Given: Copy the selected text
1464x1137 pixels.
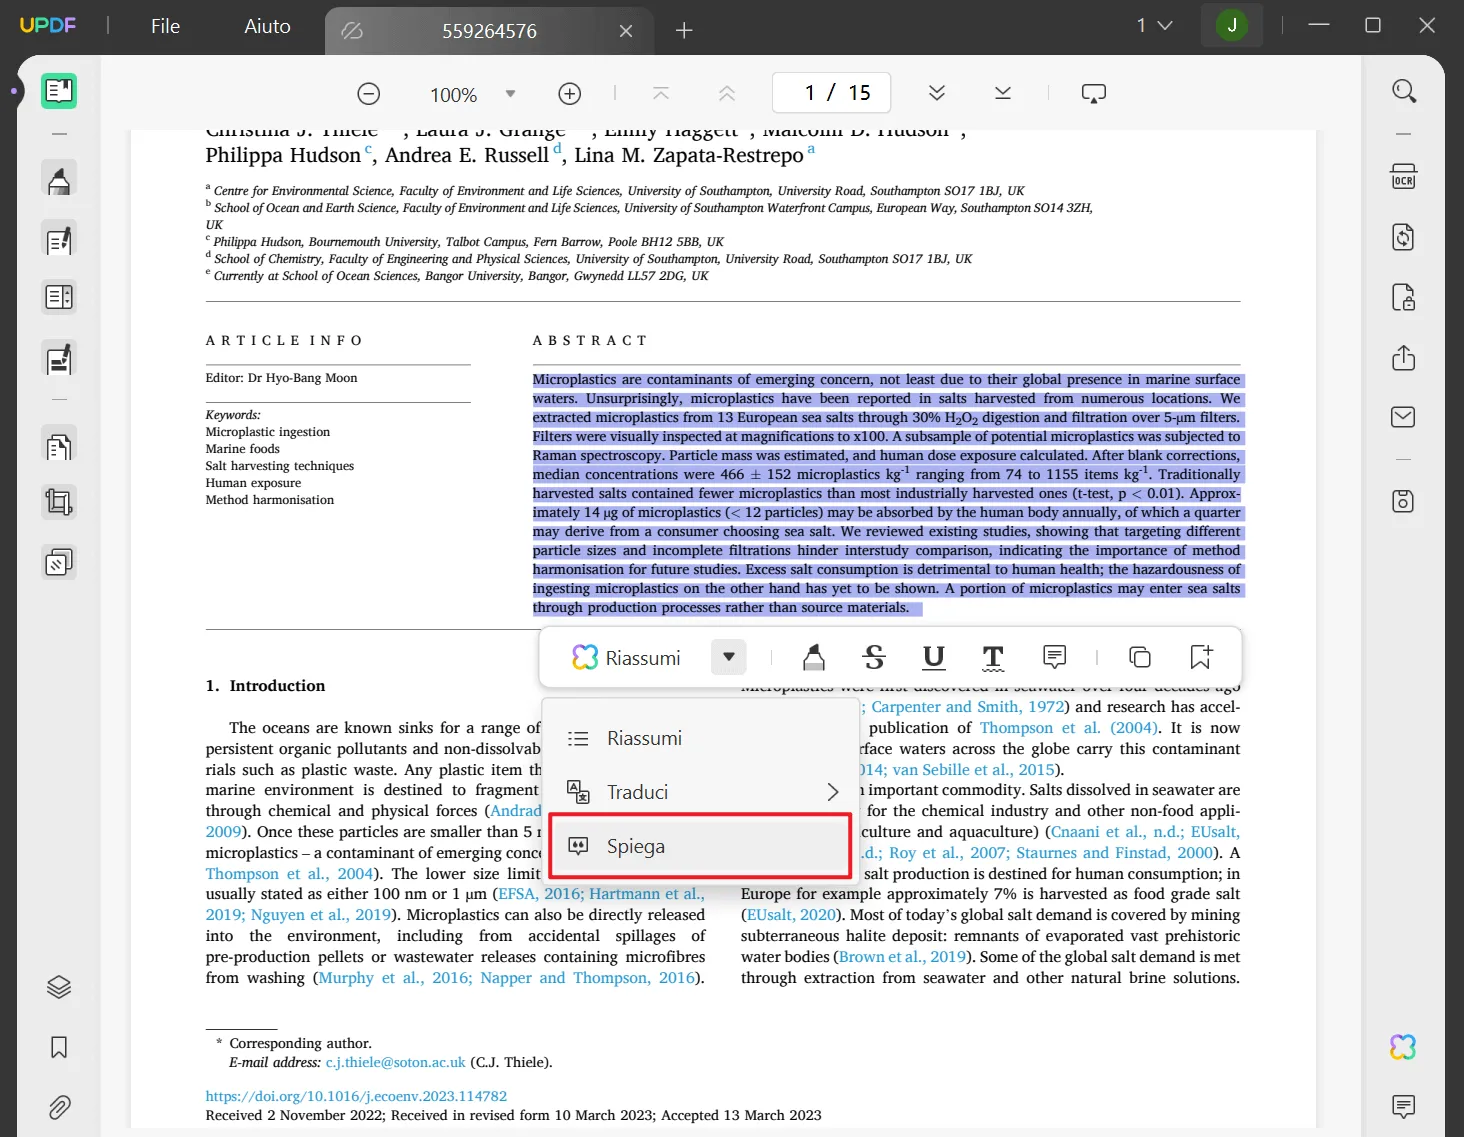Looking at the screenshot, I should (1140, 657).
